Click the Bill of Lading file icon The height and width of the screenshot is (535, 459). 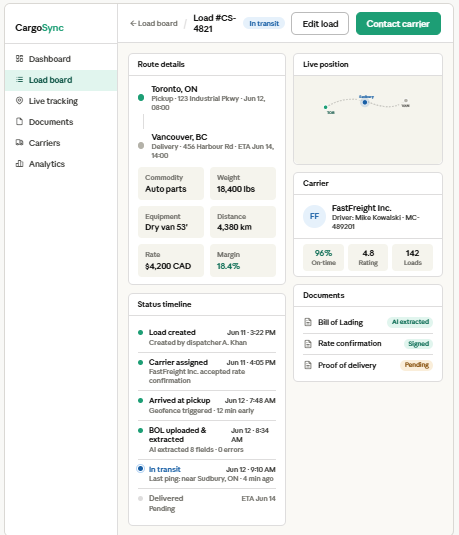(308, 322)
